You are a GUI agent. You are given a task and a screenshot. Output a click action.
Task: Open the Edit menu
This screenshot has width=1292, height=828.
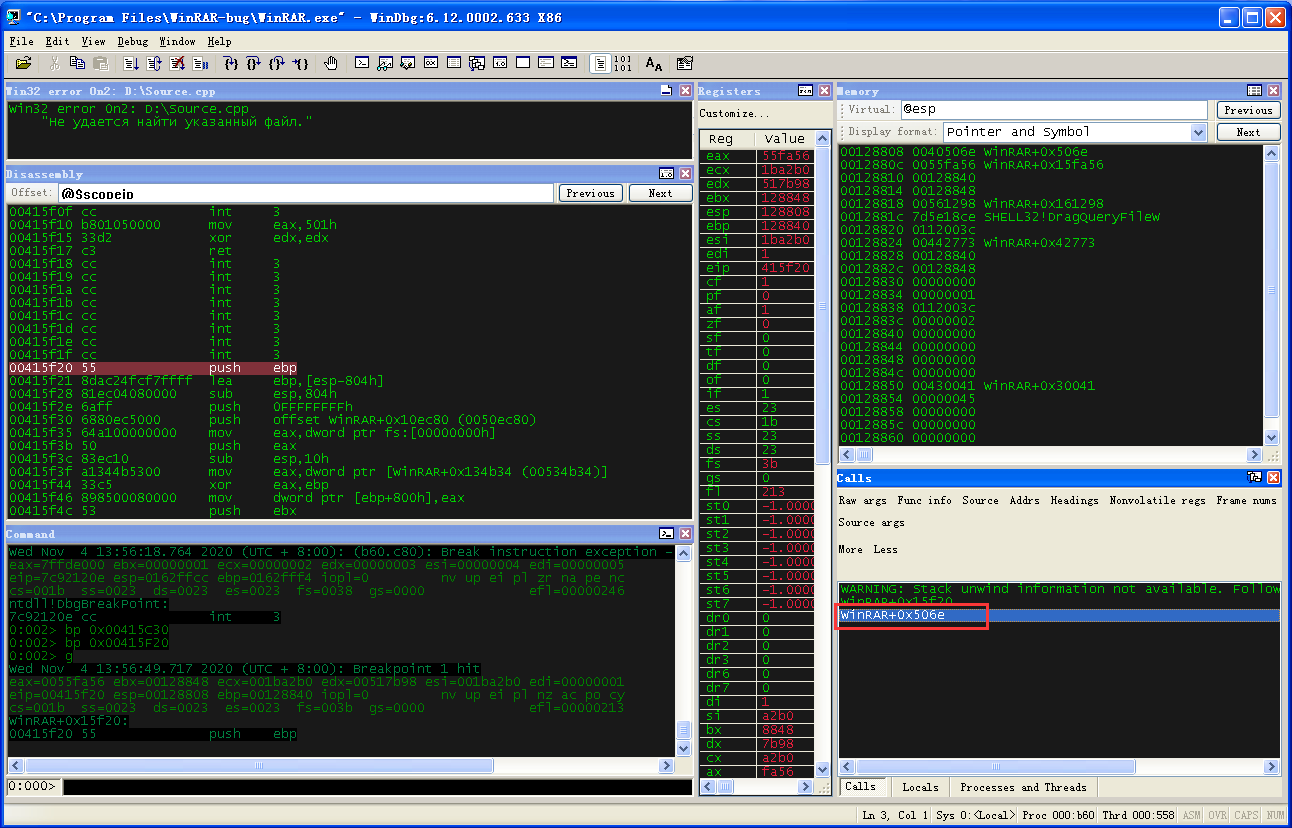click(x=57, y=41)
